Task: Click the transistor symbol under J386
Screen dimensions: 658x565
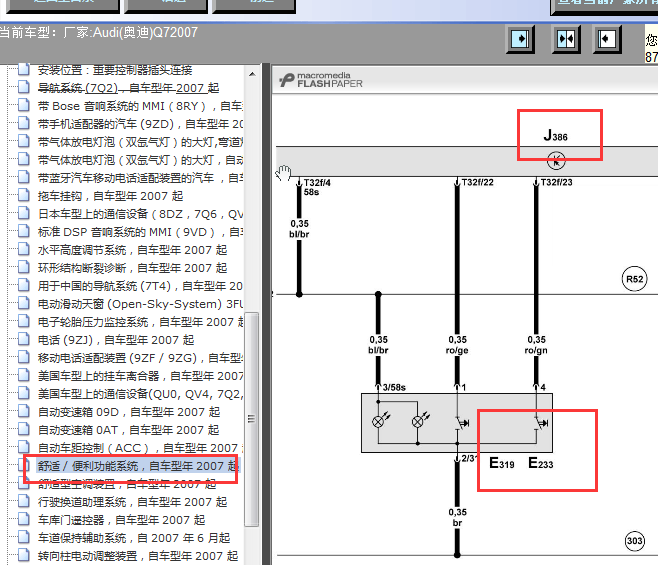Action: pyautogui.click(x=556, y=161)
